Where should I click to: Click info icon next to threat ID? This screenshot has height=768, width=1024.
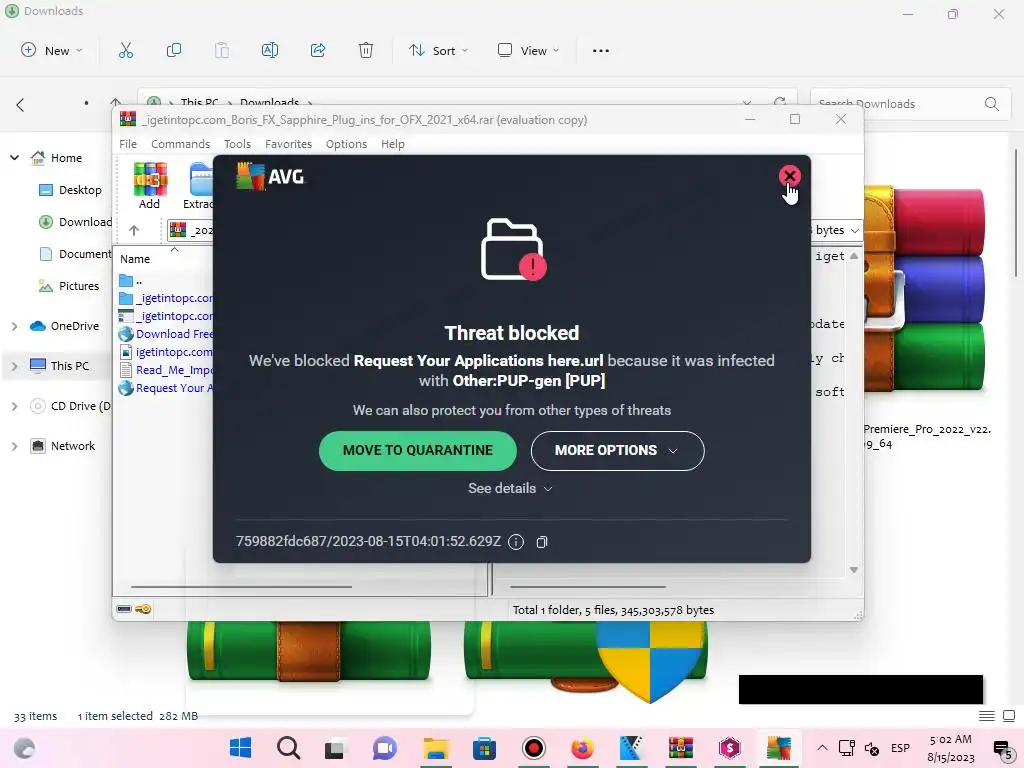click(x=516, y=542)
